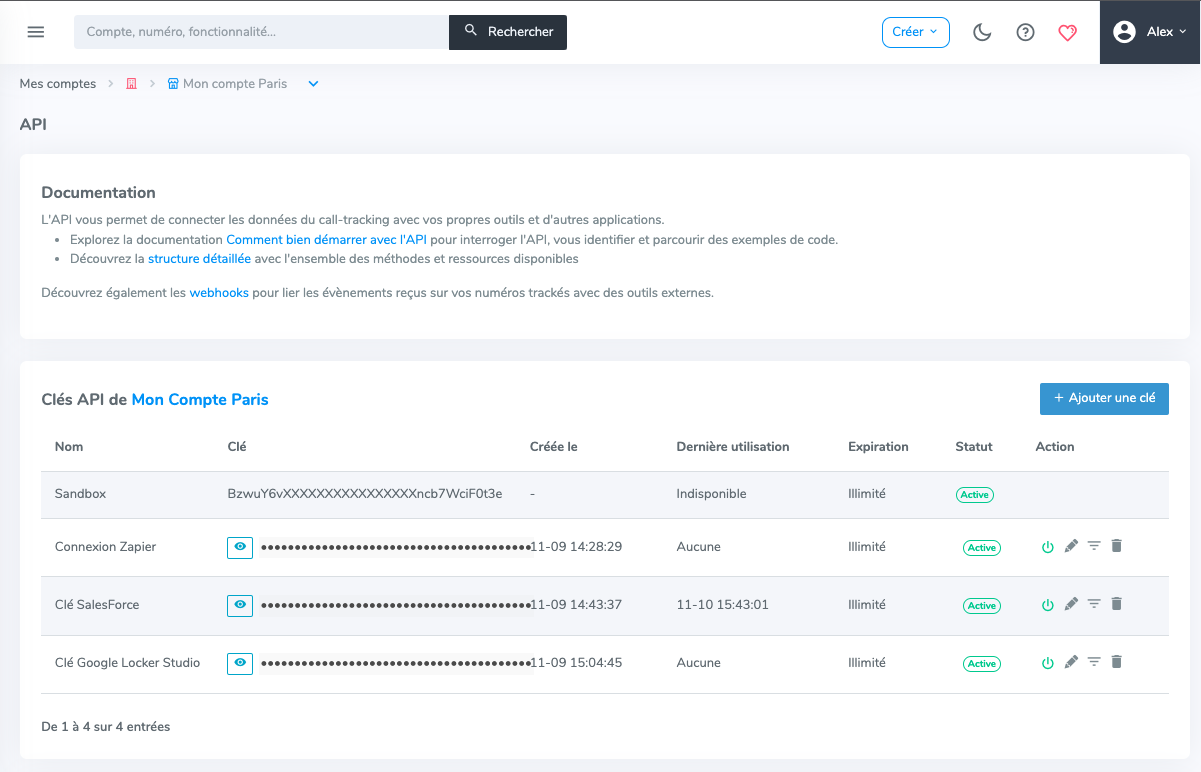Click the De 1 à 4 sur 4 entrées text
The image size is (1201, 772).
coord(106,727)
